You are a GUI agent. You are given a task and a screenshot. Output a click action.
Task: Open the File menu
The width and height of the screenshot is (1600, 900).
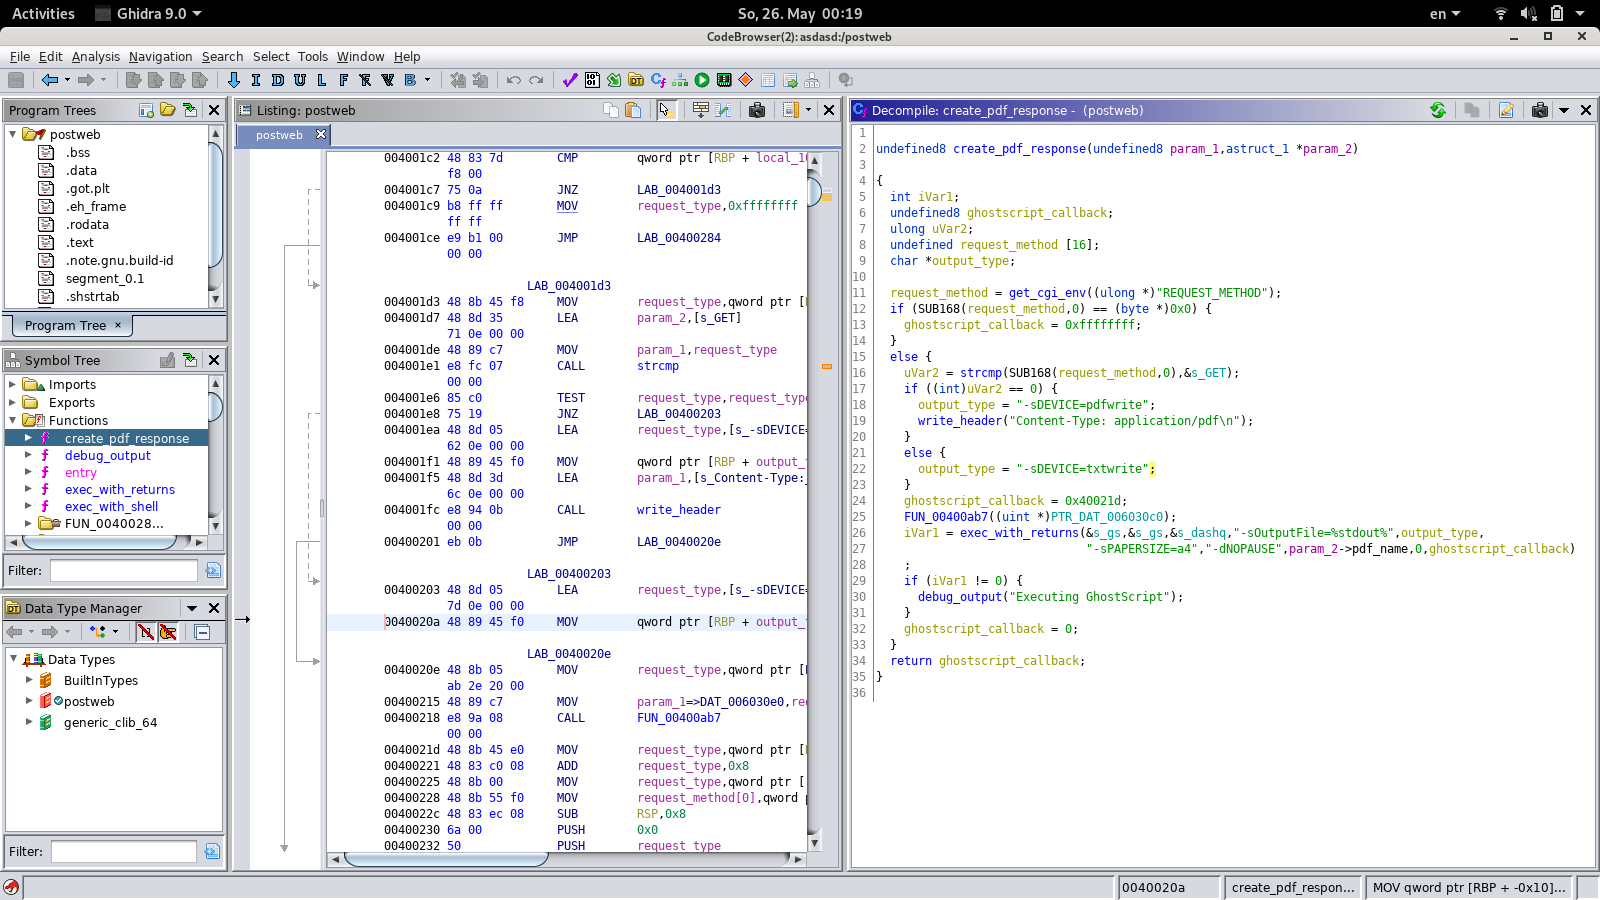pyautogui.click(x=20, y=57)
